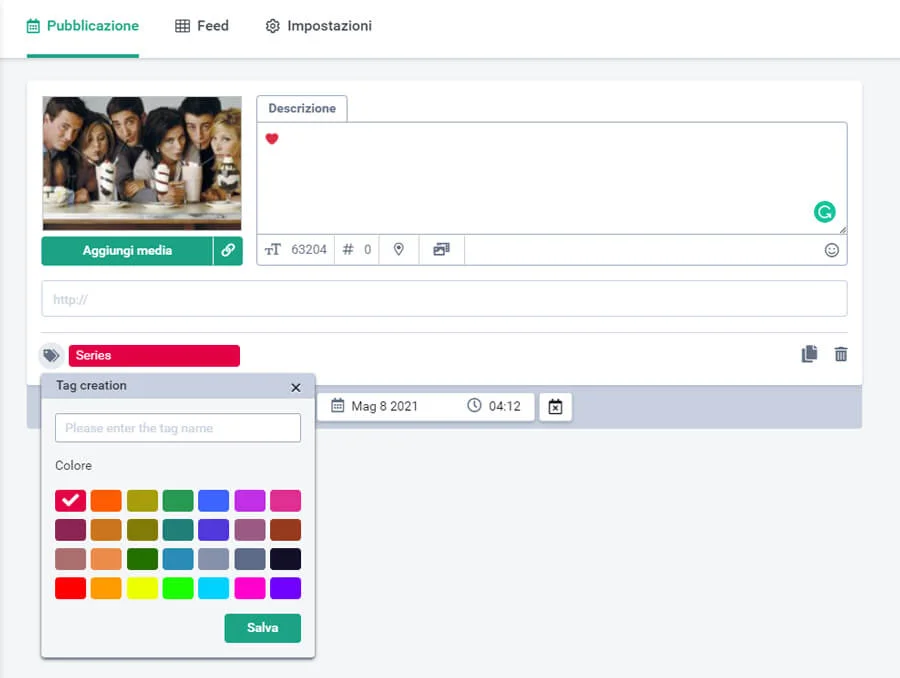
Task: Click the tag name input field
Action: coord(178,428)
